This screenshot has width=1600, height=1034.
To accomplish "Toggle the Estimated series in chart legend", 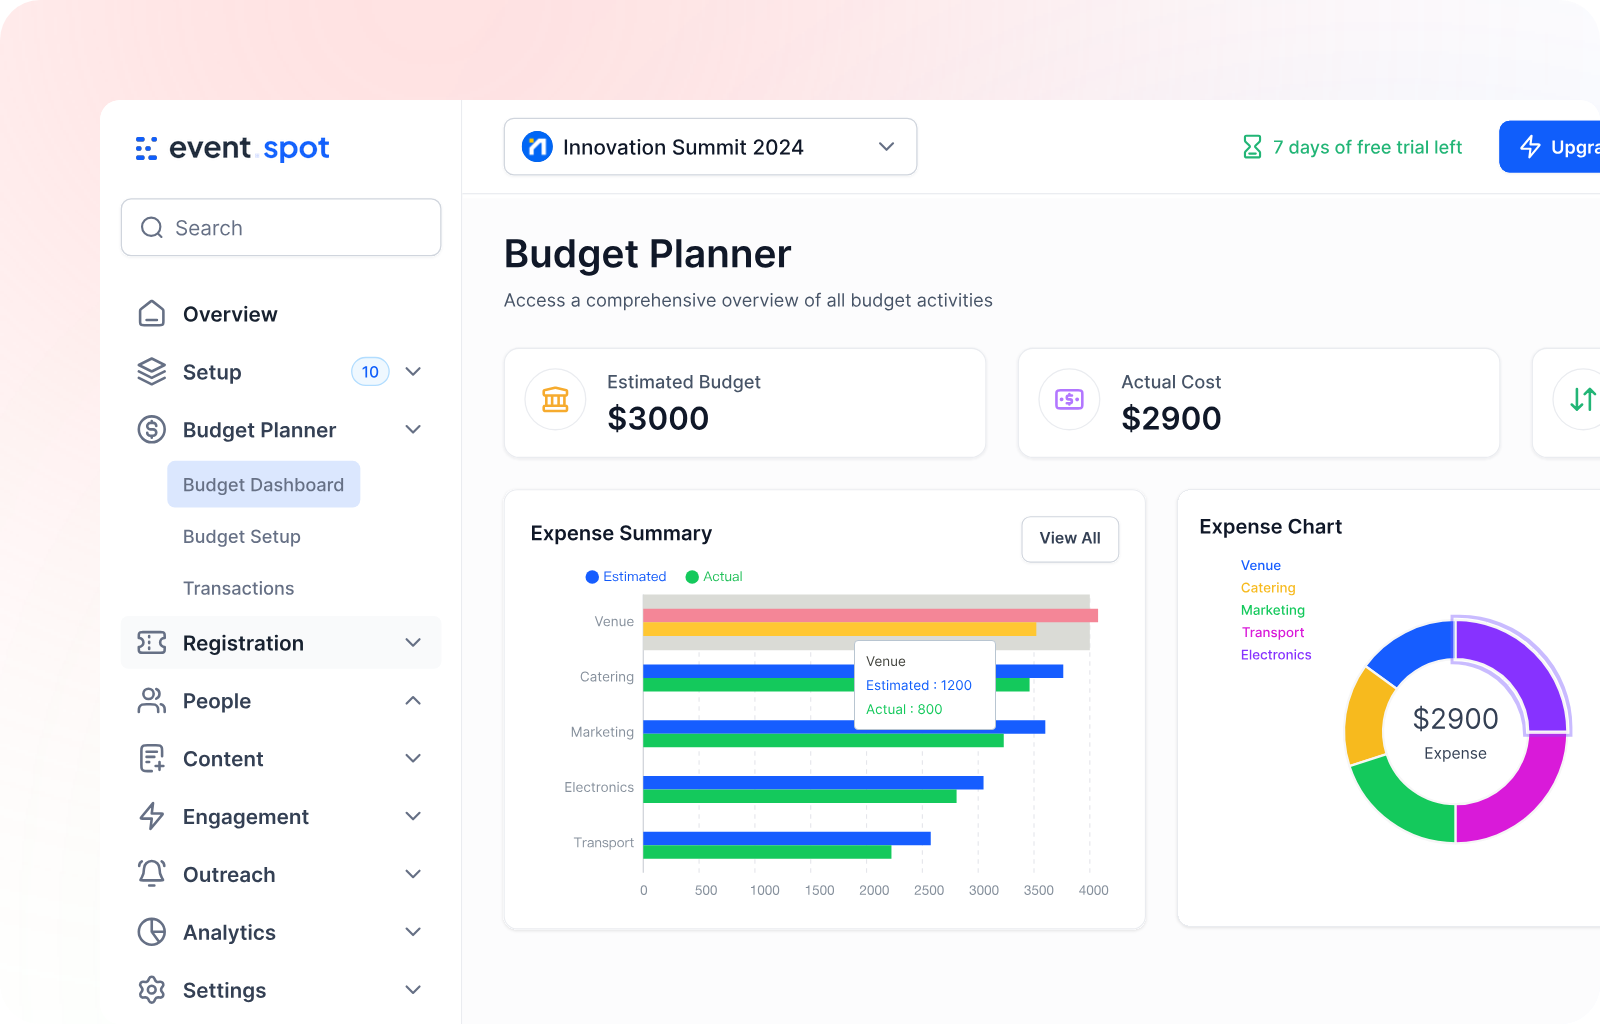I will tap(626, 577).
